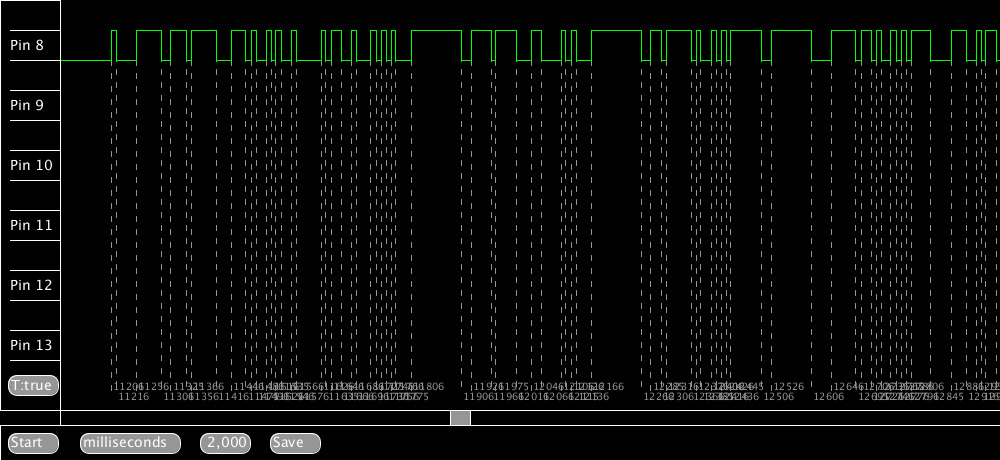The image size is (1000, 460).
Task: Open the milliseconds time unit selector
Action: pyautogui.click(x=130, y=443)
